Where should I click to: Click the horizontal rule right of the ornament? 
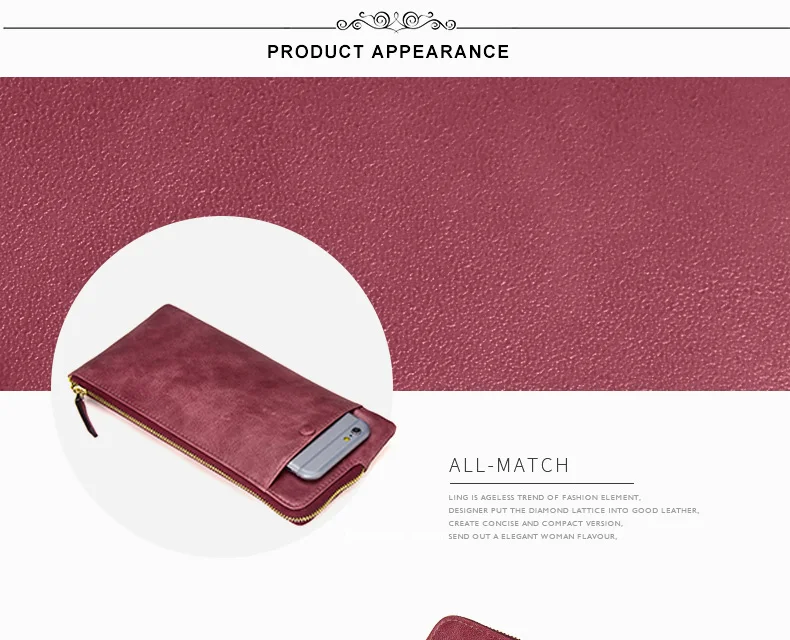(623, 28)
